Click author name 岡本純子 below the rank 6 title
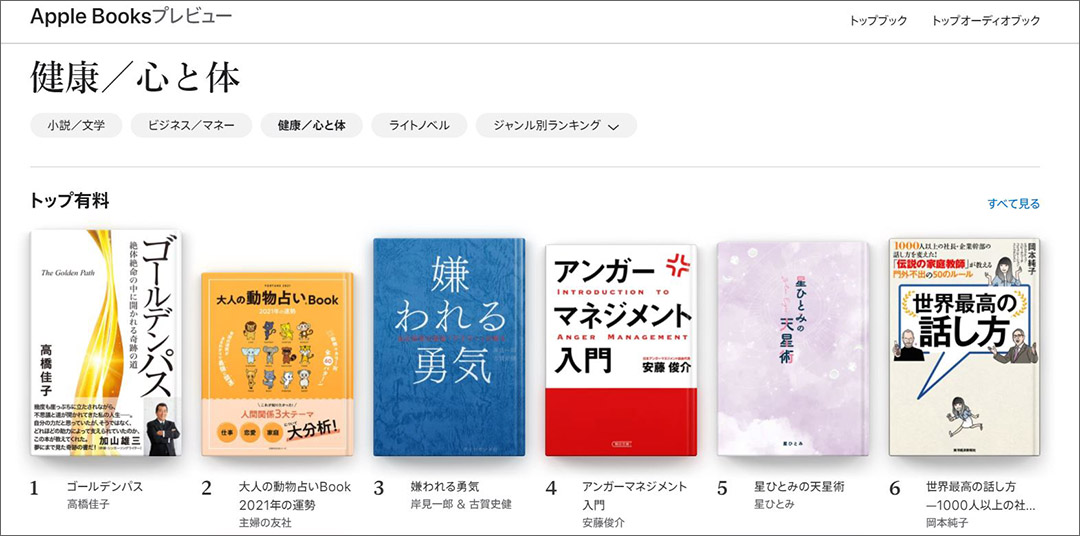The width and height of the screenshot is (1080, 536). tap(948, 522)
